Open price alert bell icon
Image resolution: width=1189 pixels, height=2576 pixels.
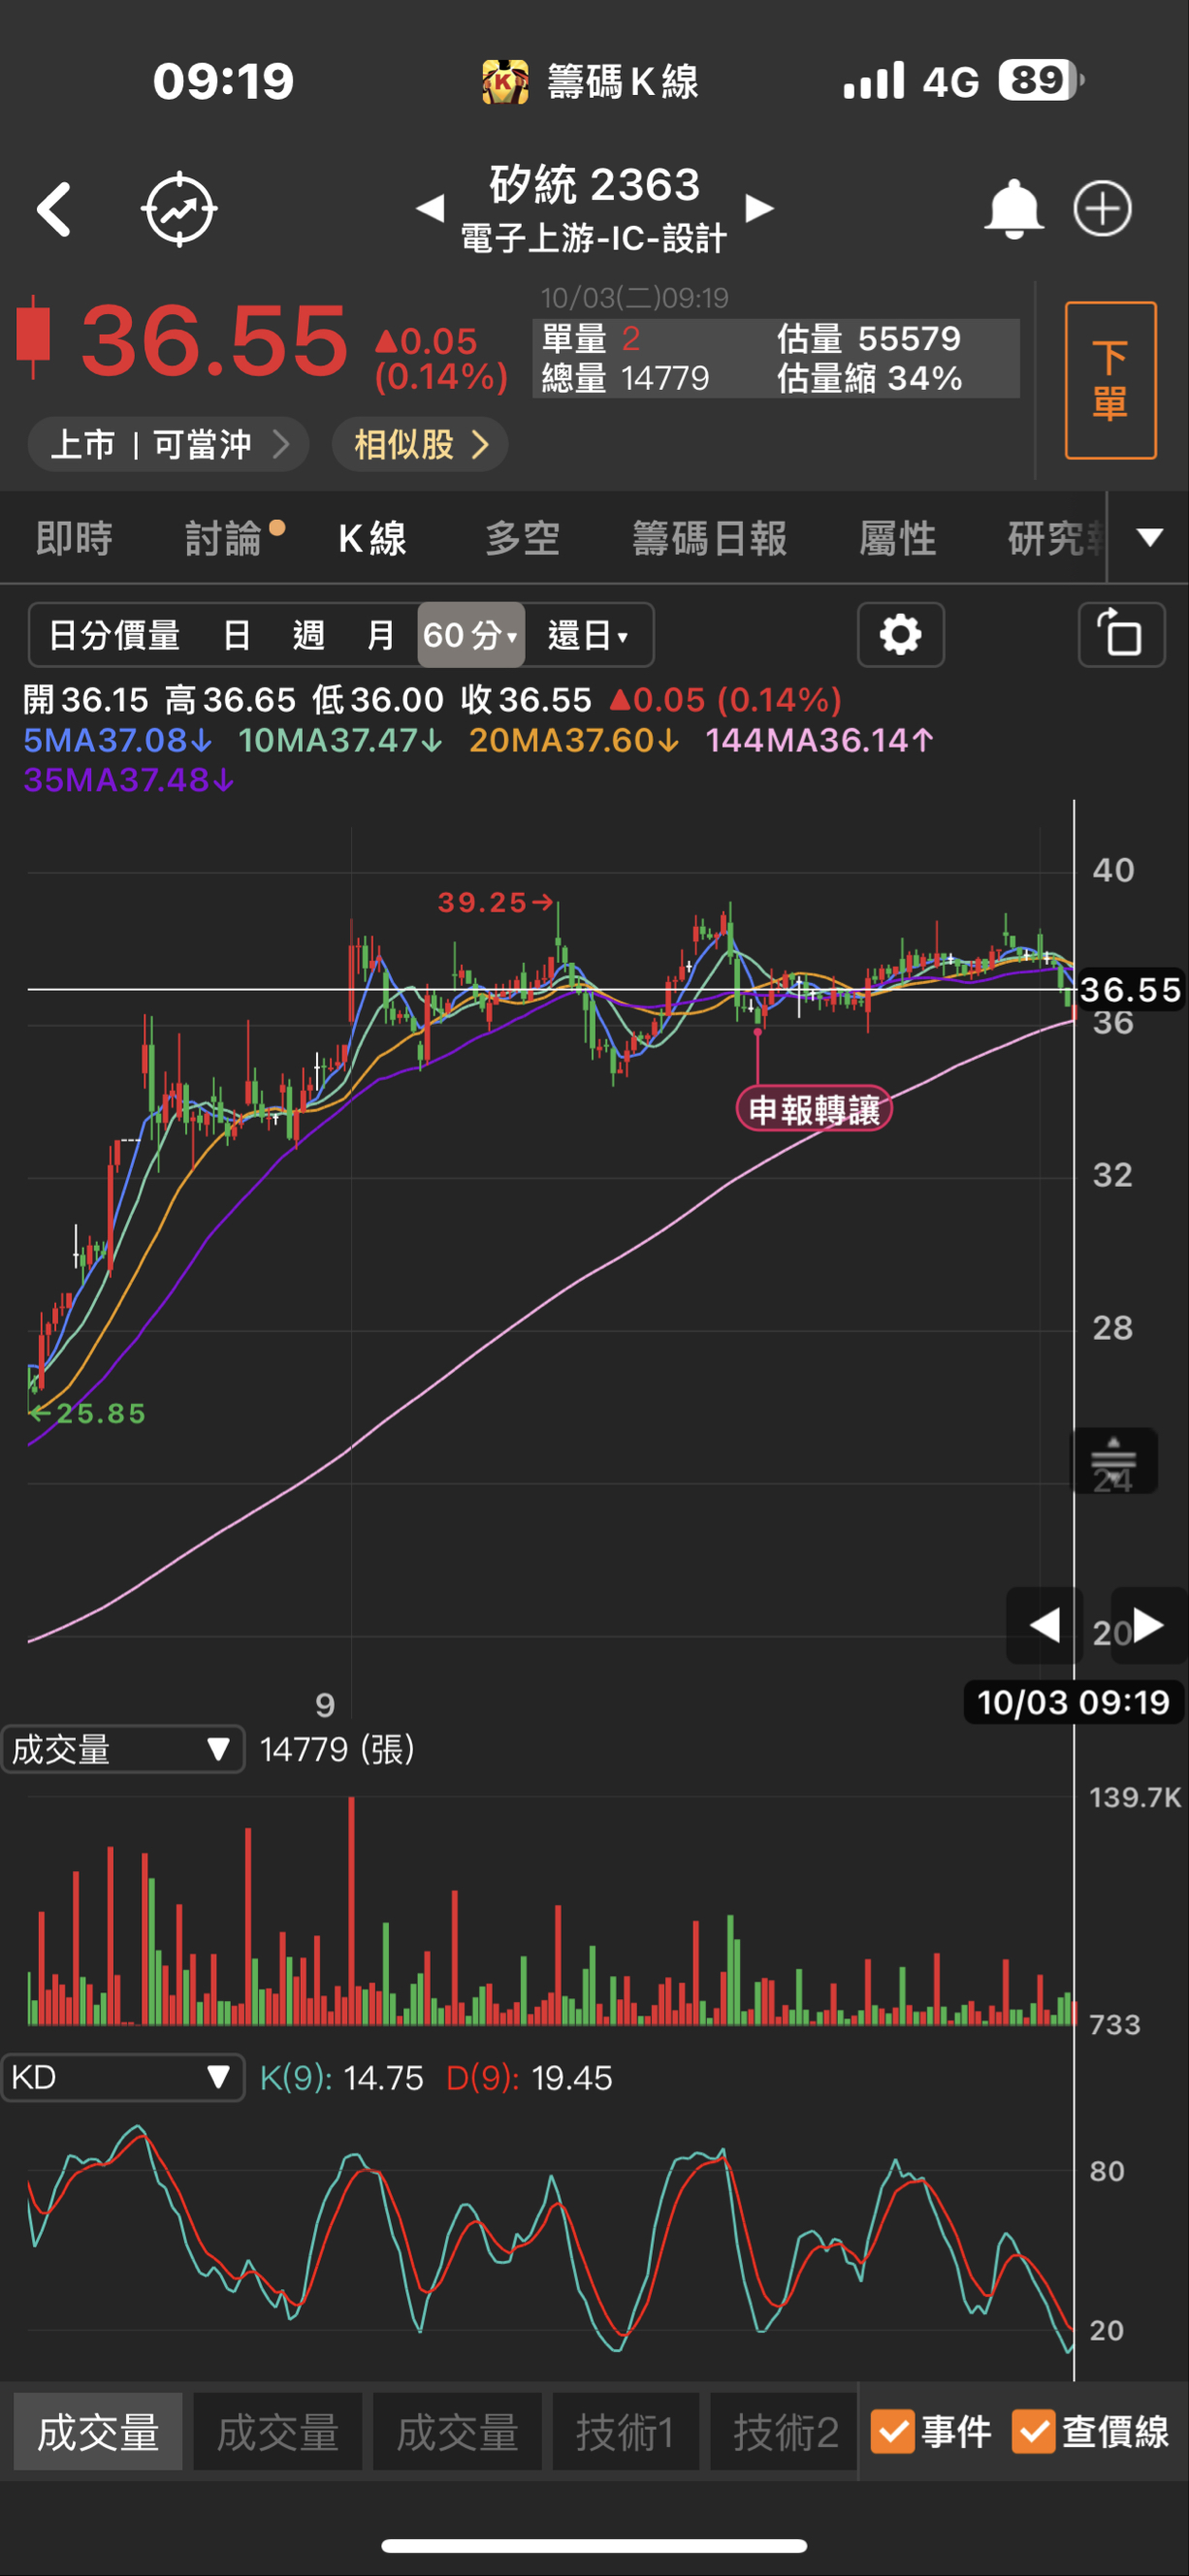point(1013,209)
